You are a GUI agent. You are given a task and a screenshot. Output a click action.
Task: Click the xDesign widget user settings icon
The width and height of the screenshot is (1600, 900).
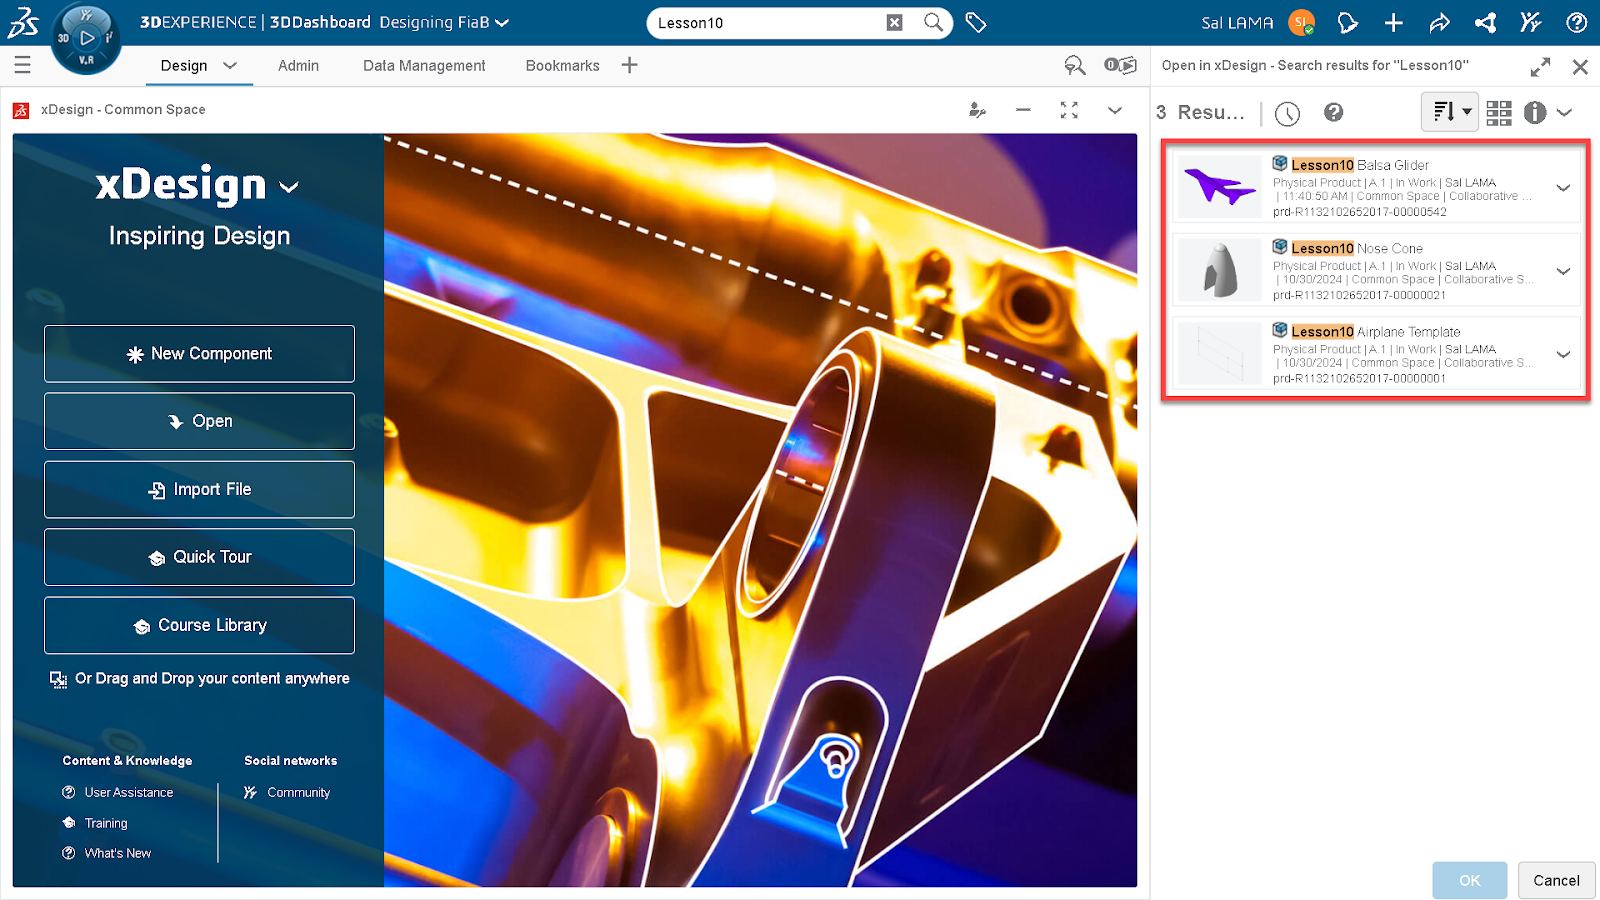(977, 110)
